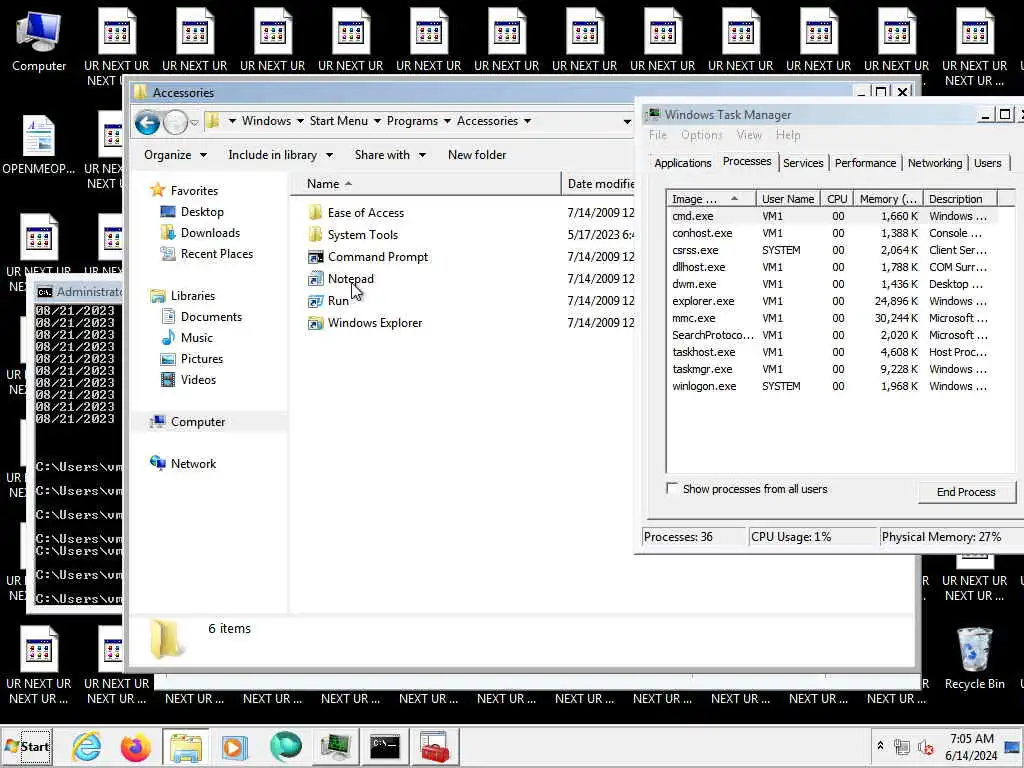The image size is (1024, 768).
Task: Select the Command Prompt shortcut
Action: pyautogui.click(x=368, y=257)
